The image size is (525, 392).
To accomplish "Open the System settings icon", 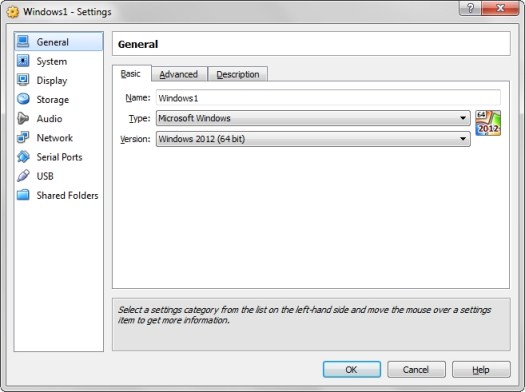I will click(23, 61).
